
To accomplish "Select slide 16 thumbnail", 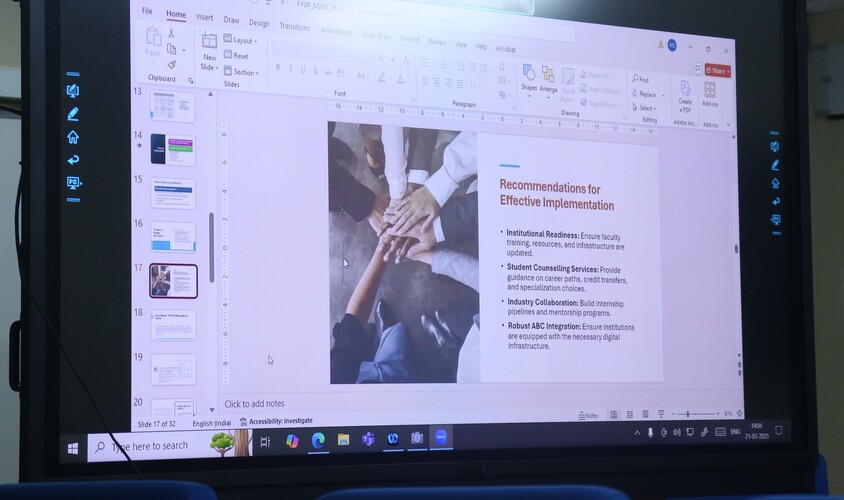I will (173, 237).
